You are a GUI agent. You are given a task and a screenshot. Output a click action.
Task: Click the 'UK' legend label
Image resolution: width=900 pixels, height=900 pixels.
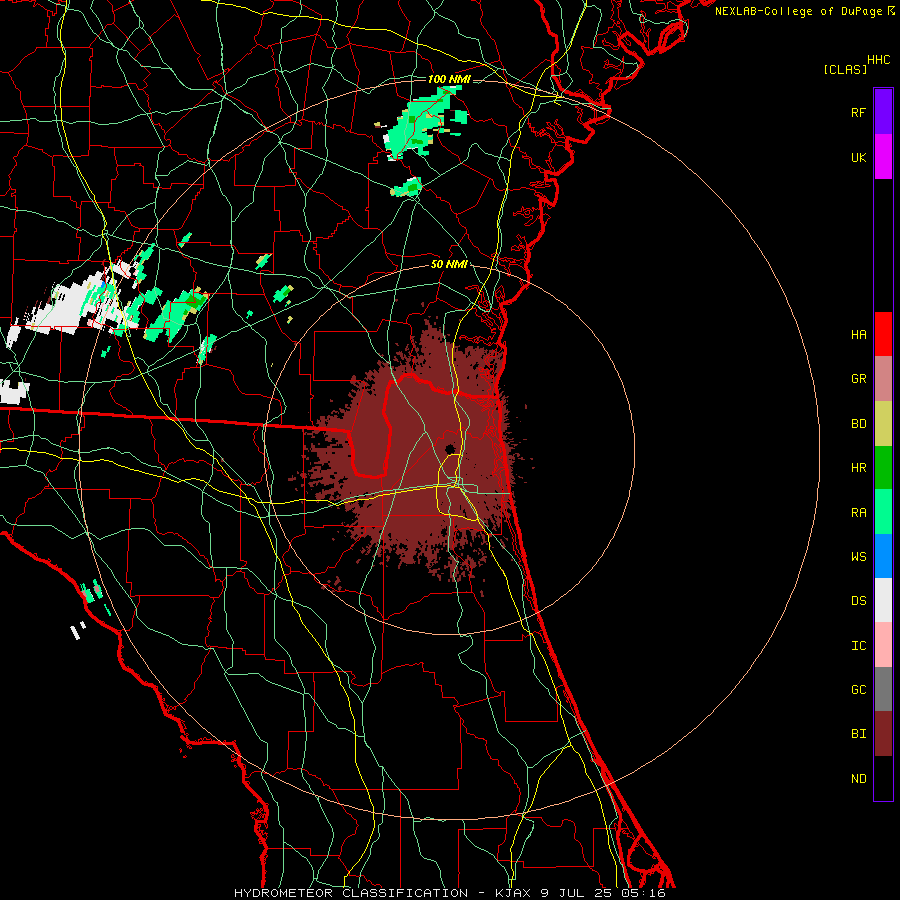coord(858,157)
